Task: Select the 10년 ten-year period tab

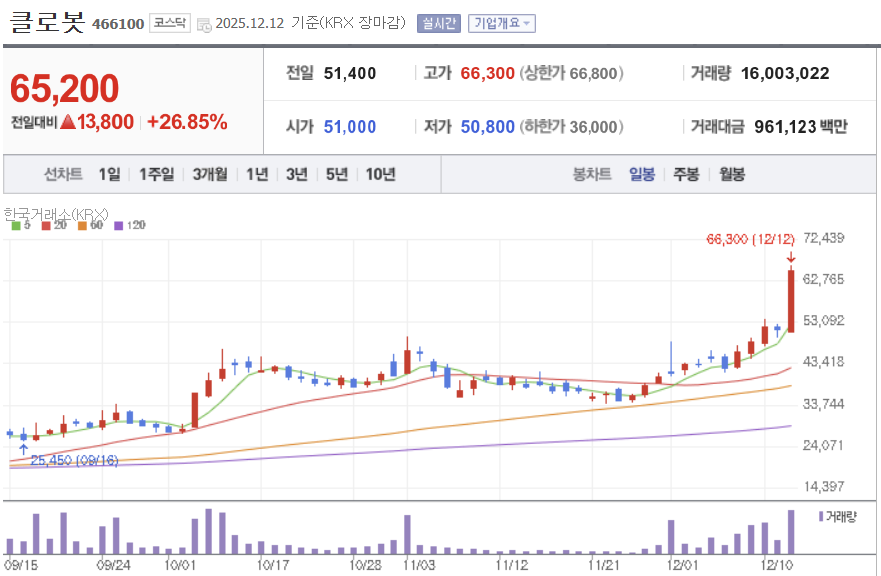Action: click(x=381, y=173)
